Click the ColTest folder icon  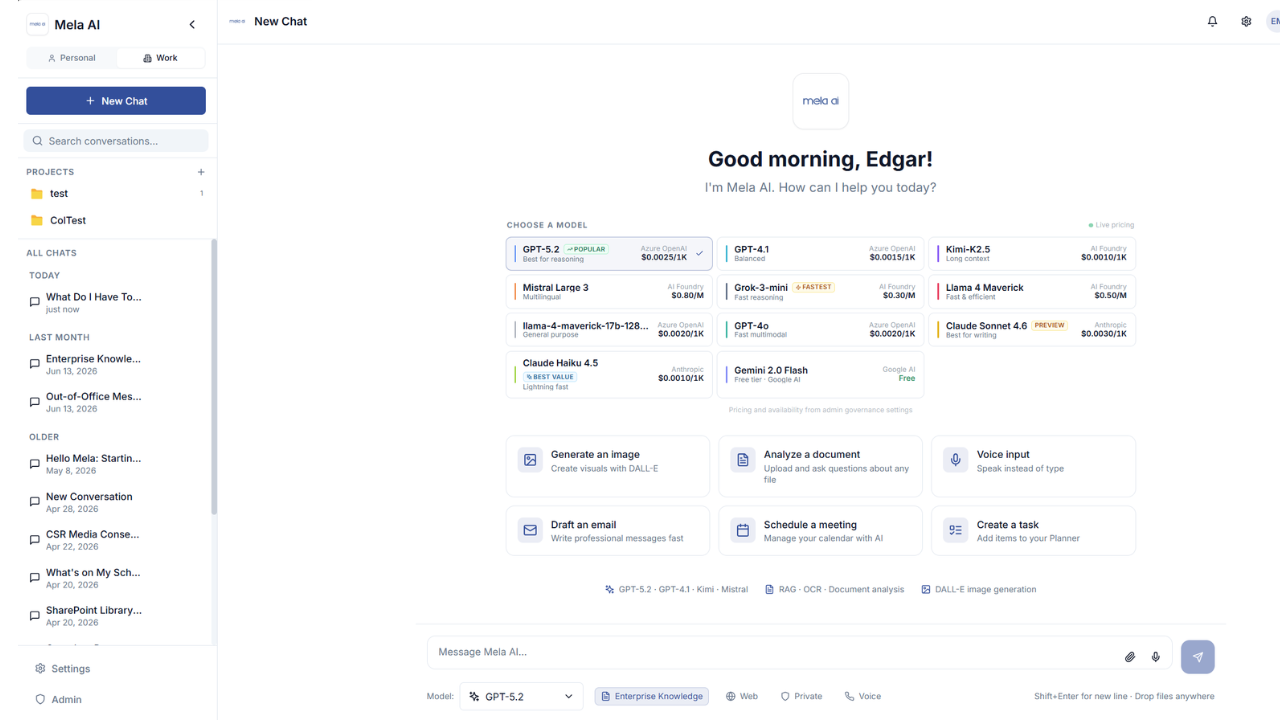37,220
